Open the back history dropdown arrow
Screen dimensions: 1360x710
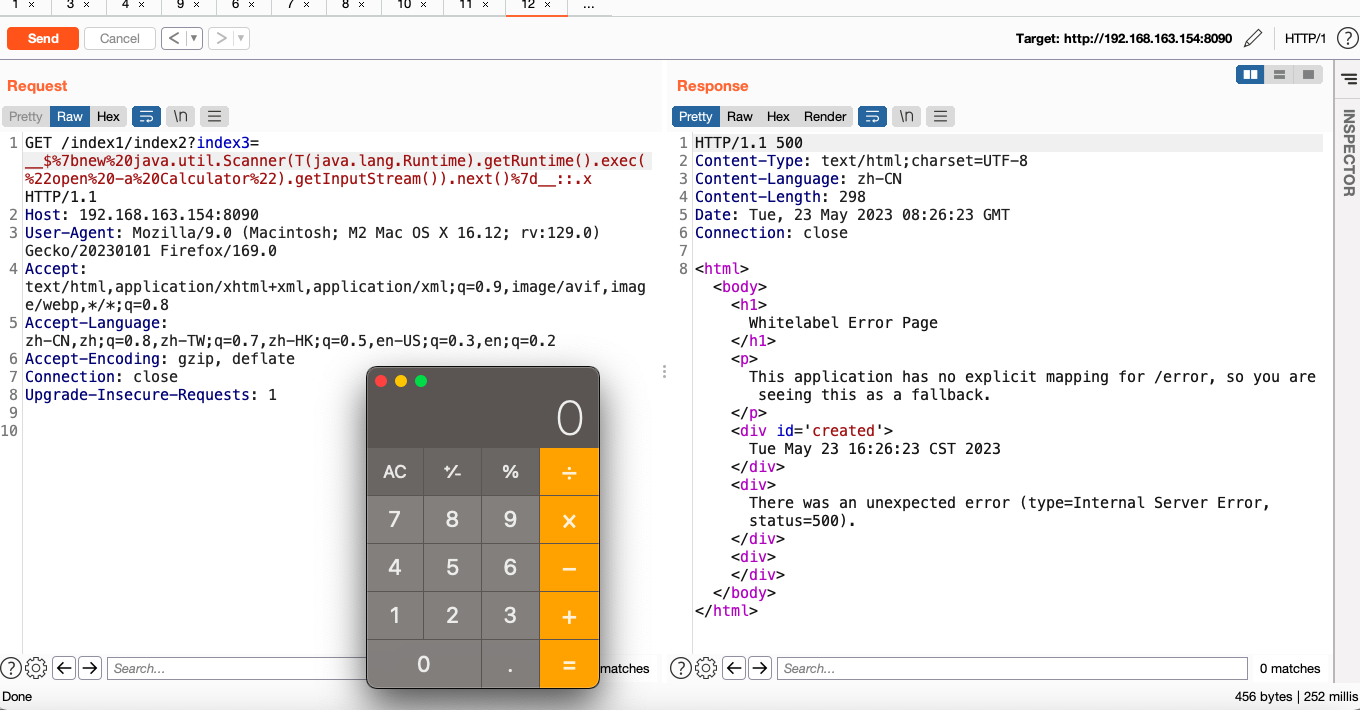click(x=194, y=38)
